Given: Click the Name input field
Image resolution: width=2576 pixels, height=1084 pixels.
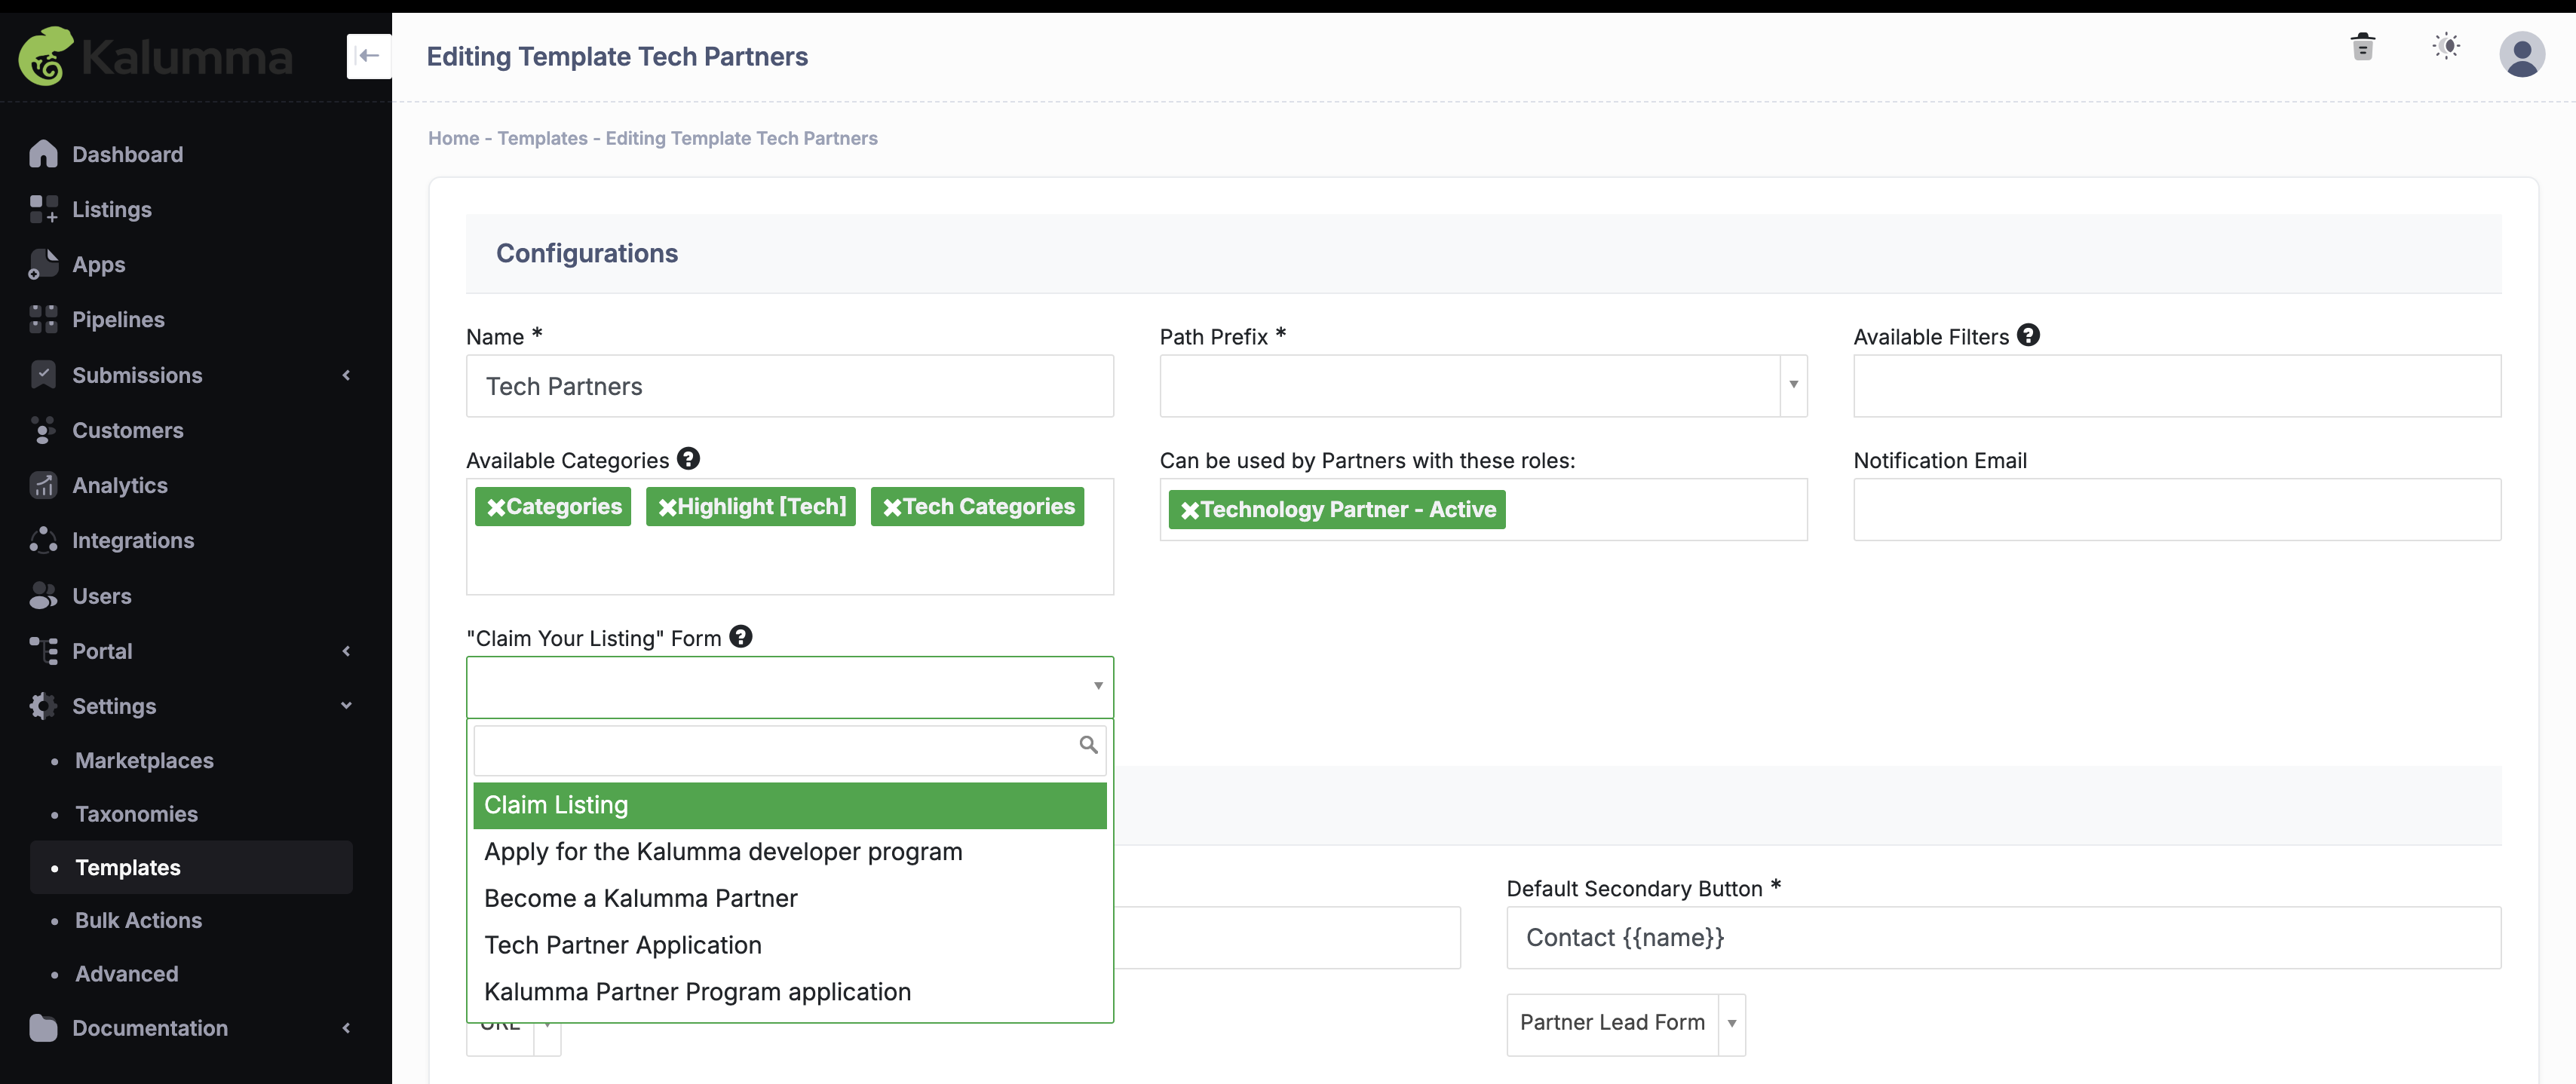Looking at the screenshot, I should point(790,386).
